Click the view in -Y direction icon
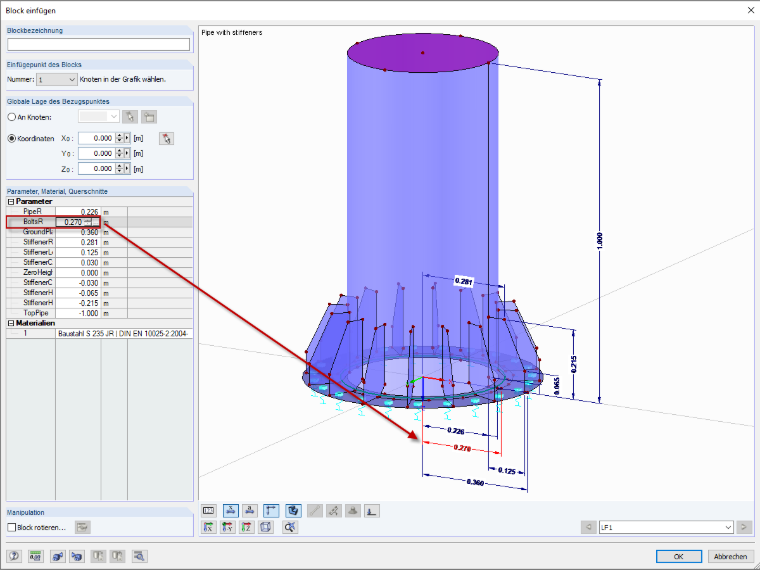 (227, 527)
